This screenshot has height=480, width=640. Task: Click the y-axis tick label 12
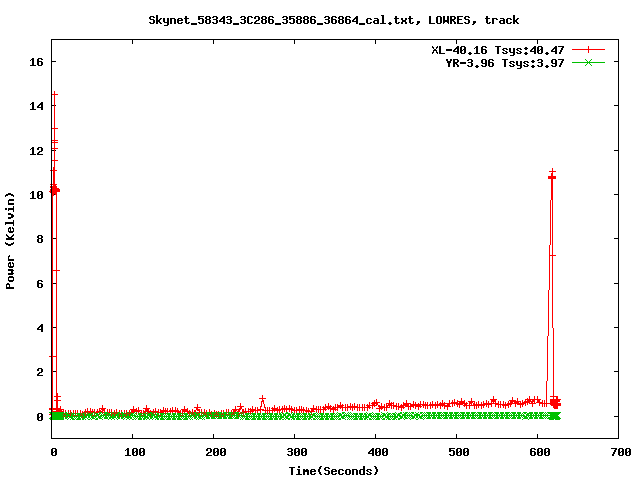coord(36,151)
